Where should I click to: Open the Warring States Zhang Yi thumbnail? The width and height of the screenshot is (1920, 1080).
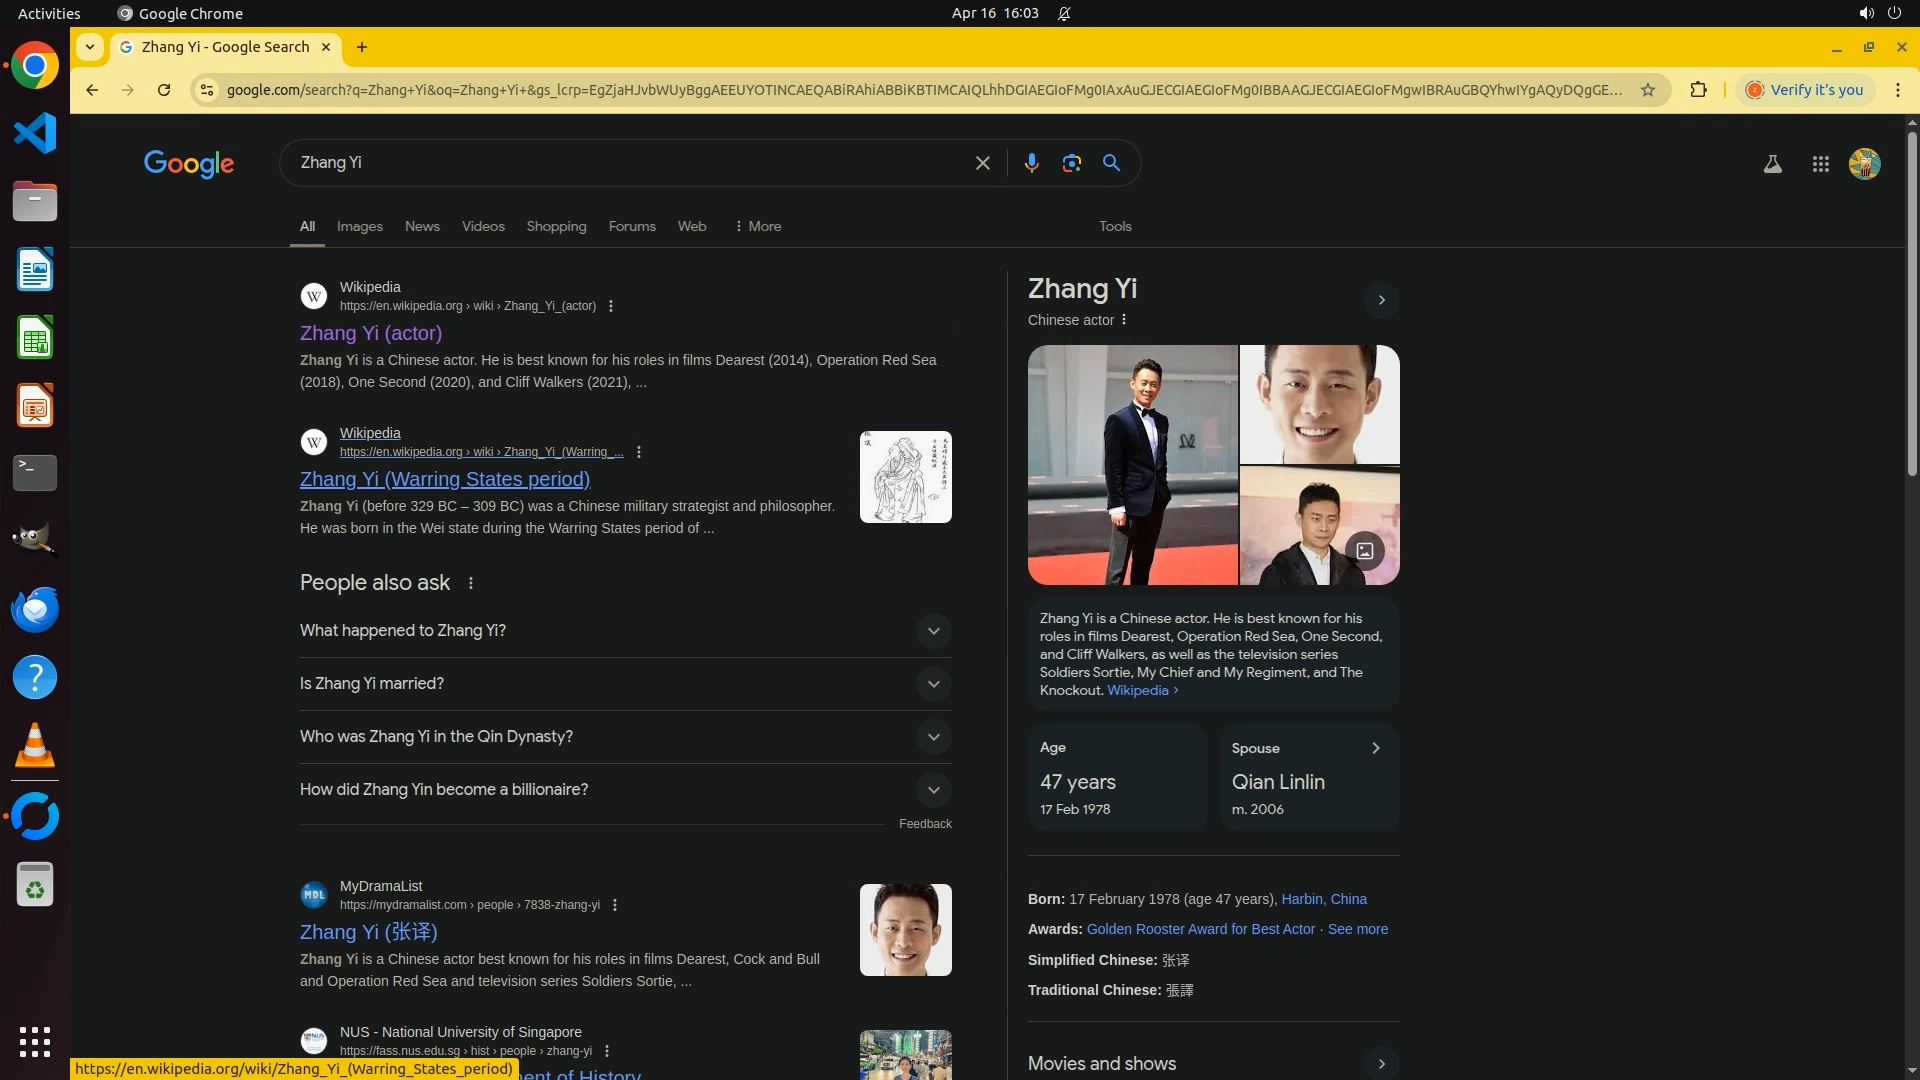(x=905, y=477)
